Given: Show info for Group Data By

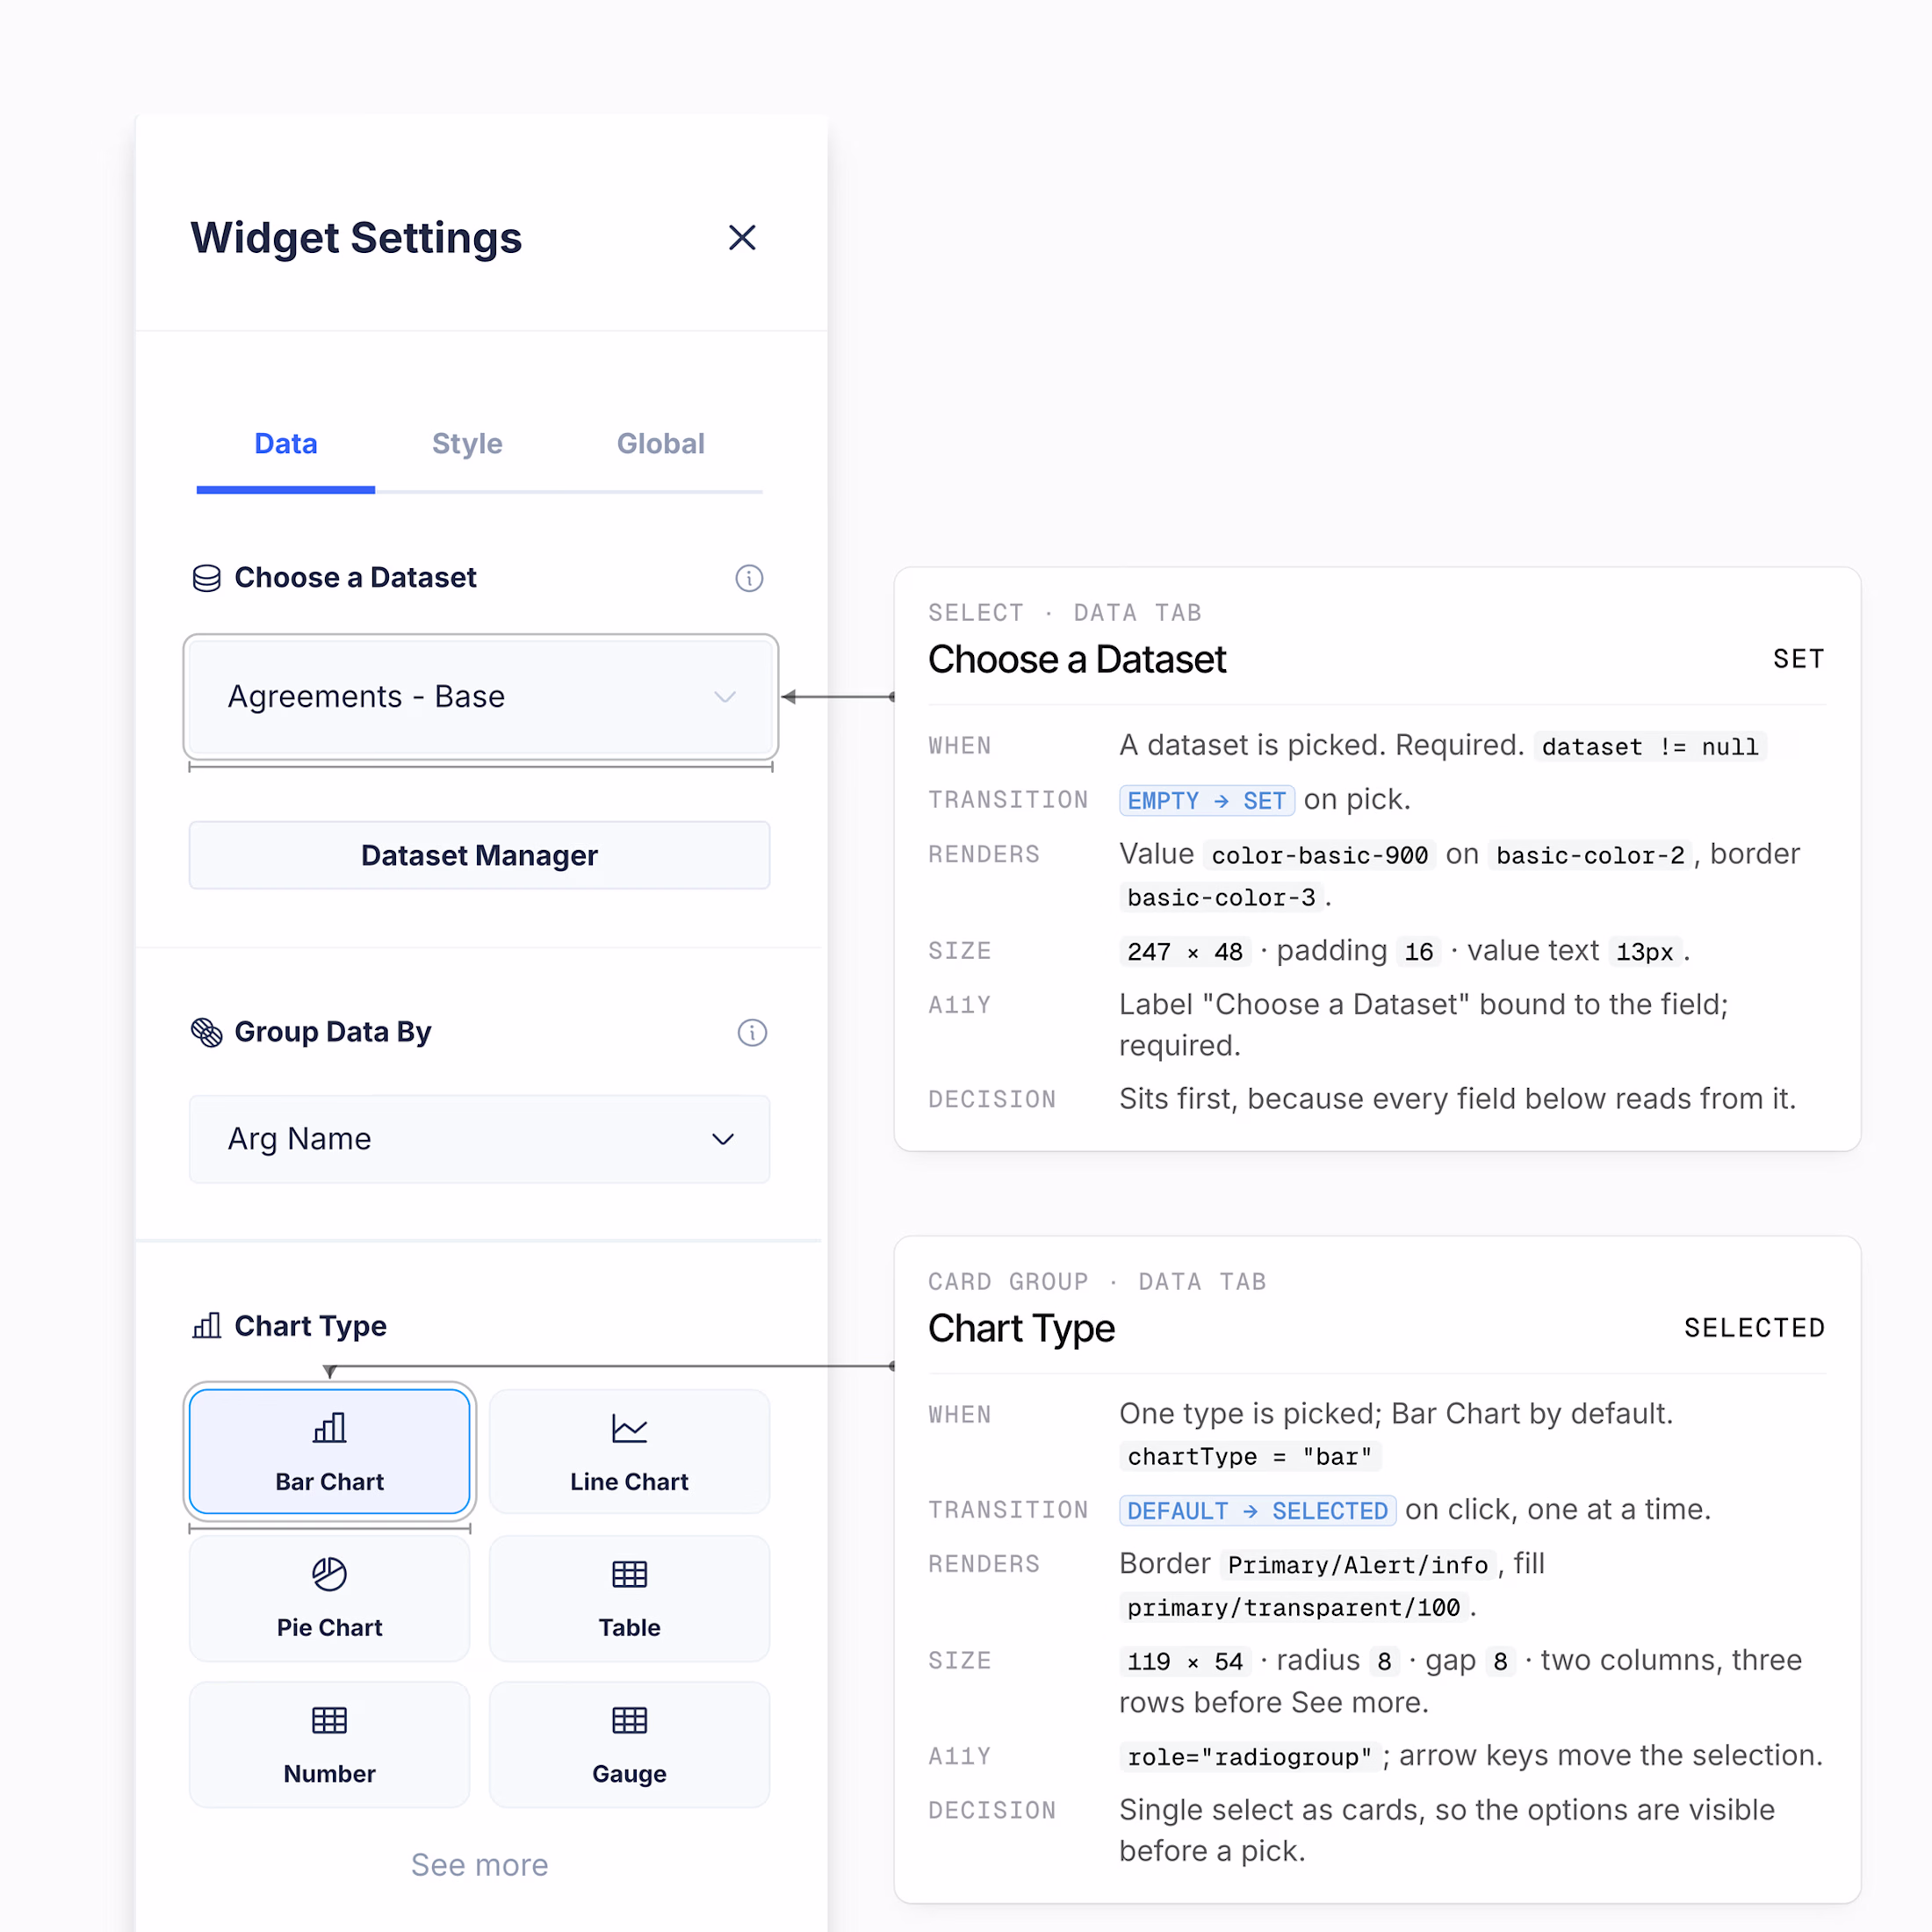Looking at the screenshot, I should tap(752, 1032).
